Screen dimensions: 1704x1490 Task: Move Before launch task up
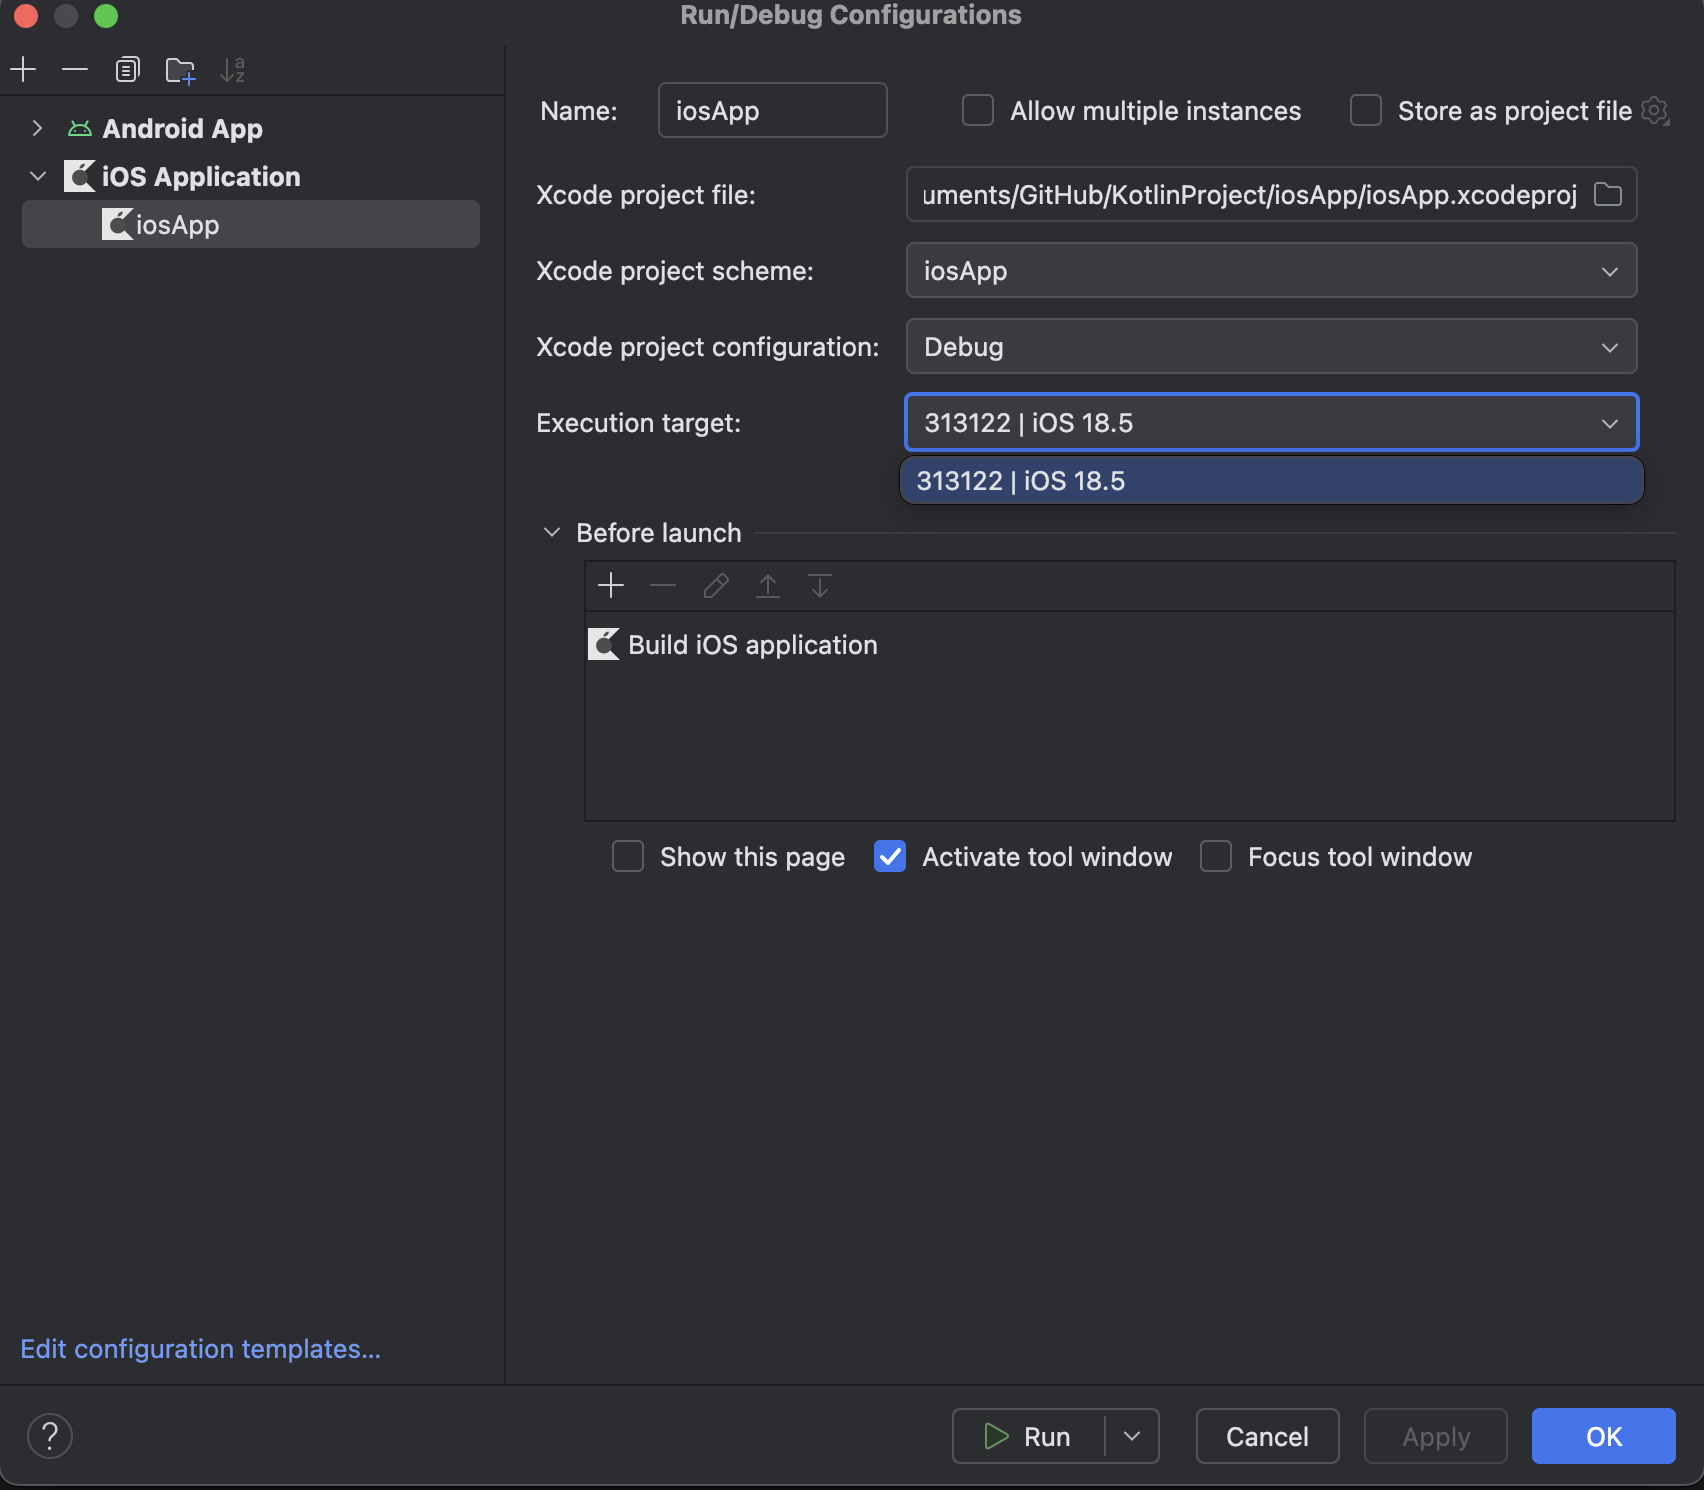point(768,585)
